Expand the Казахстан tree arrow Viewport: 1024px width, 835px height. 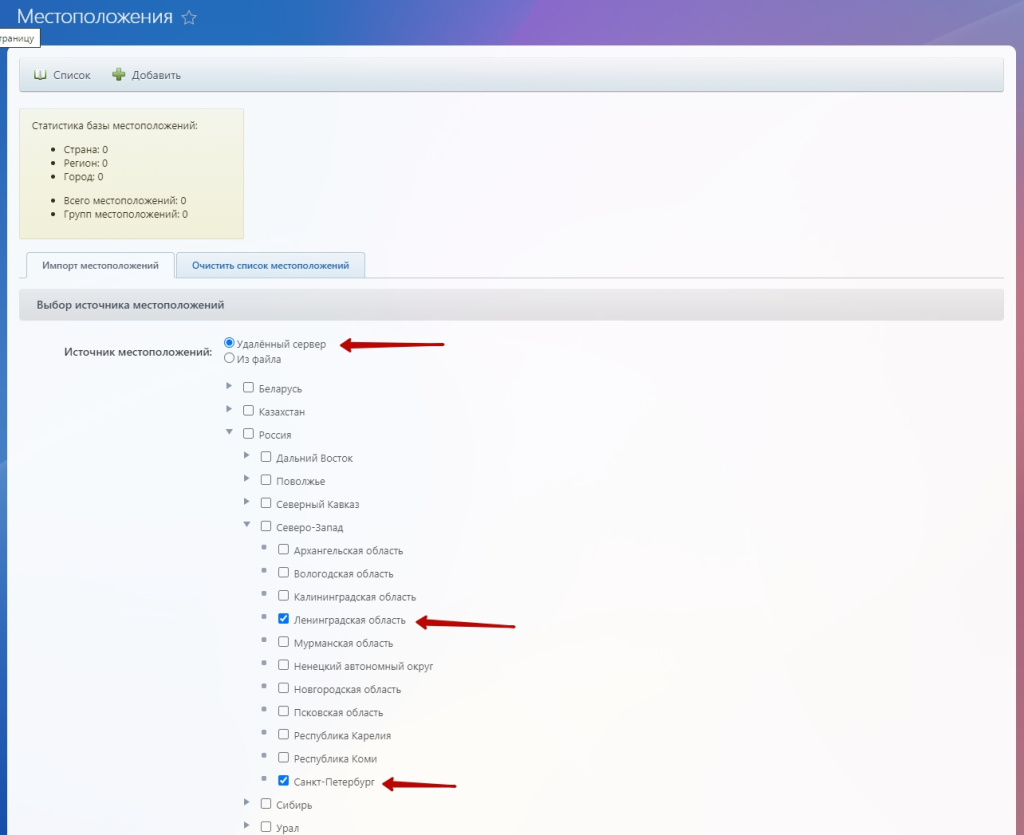pyautogui.click(x=230, y=409)
